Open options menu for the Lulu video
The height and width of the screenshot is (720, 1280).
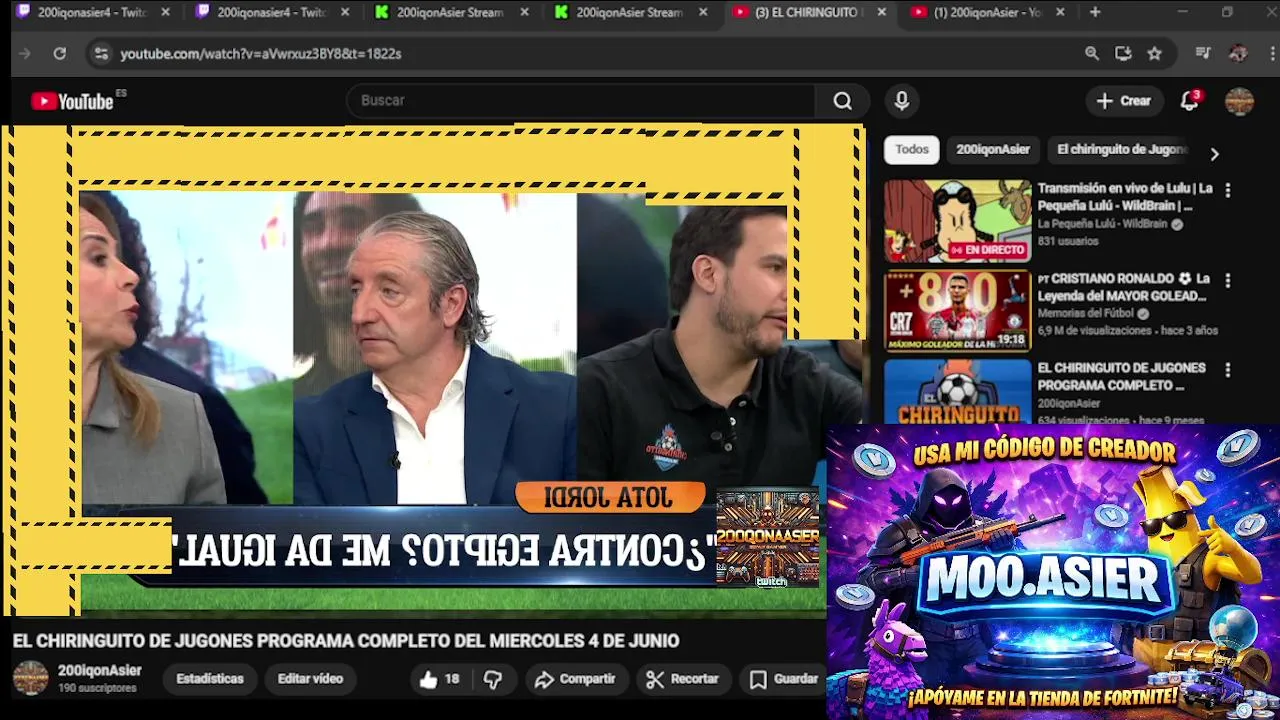(x=1228, y=190)
